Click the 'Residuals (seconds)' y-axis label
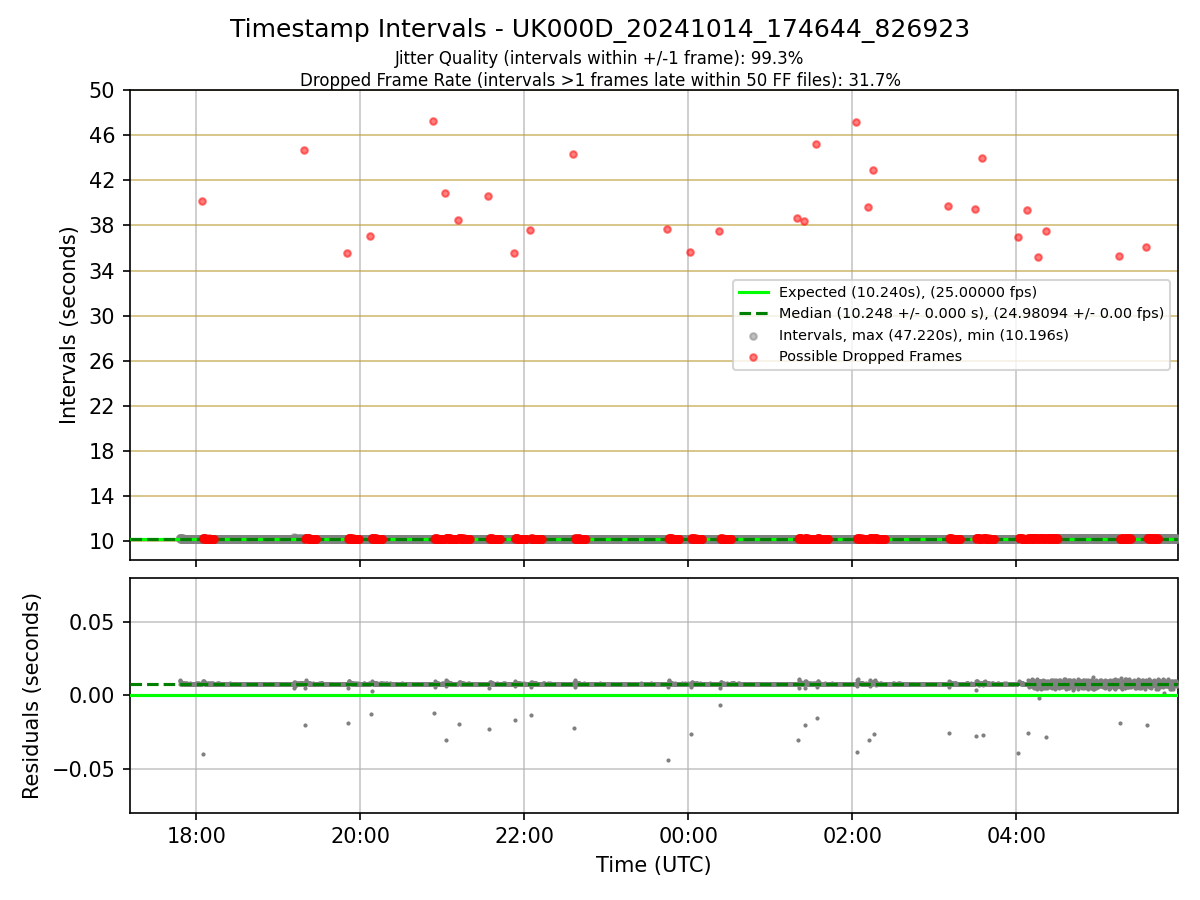Screen dimensions: 1200x900 pos(32,696)
